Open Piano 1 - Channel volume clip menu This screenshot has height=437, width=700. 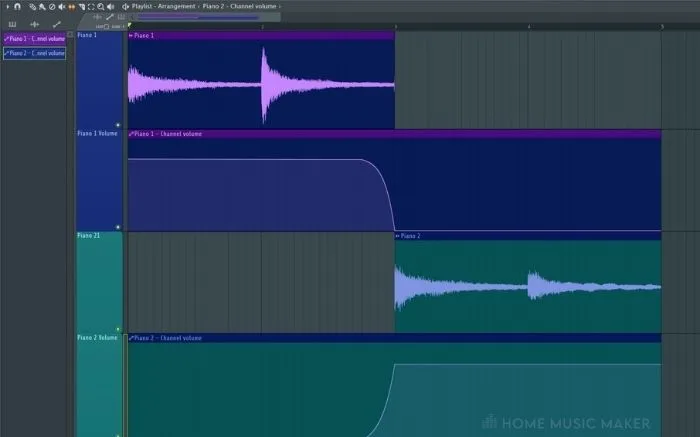(131, 134)
